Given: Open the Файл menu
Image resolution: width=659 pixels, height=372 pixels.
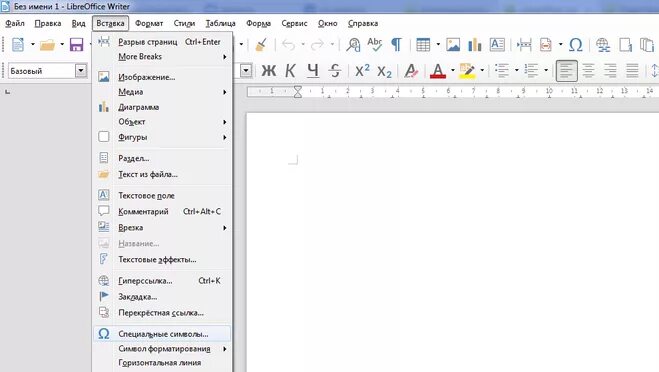Looking at the screenshot, I should tap(15, 23).
